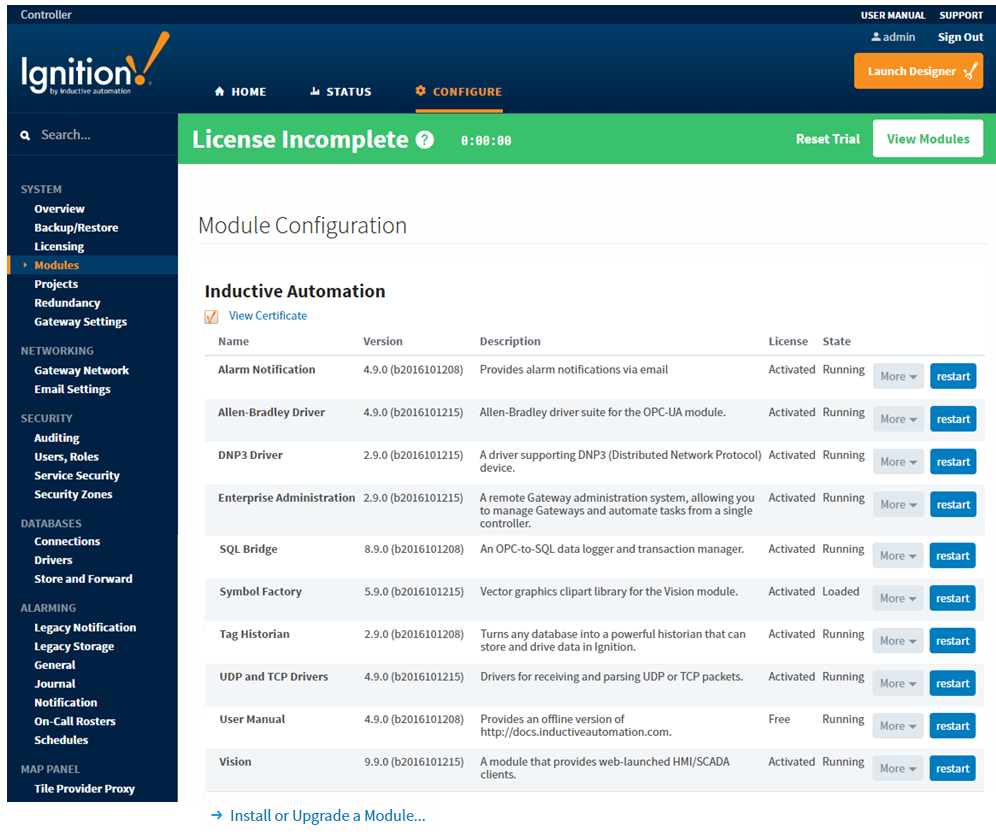Select Licensing in the SYSTEM sidebar
This screenshot has height=834, width=996.
pos(59,246)
